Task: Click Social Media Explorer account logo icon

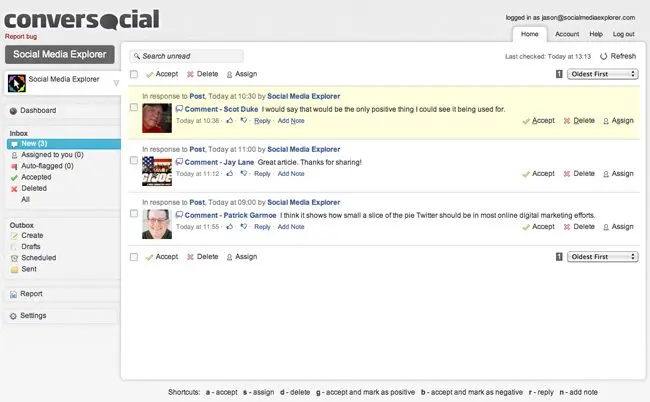Action: click(x=17, y=83)
